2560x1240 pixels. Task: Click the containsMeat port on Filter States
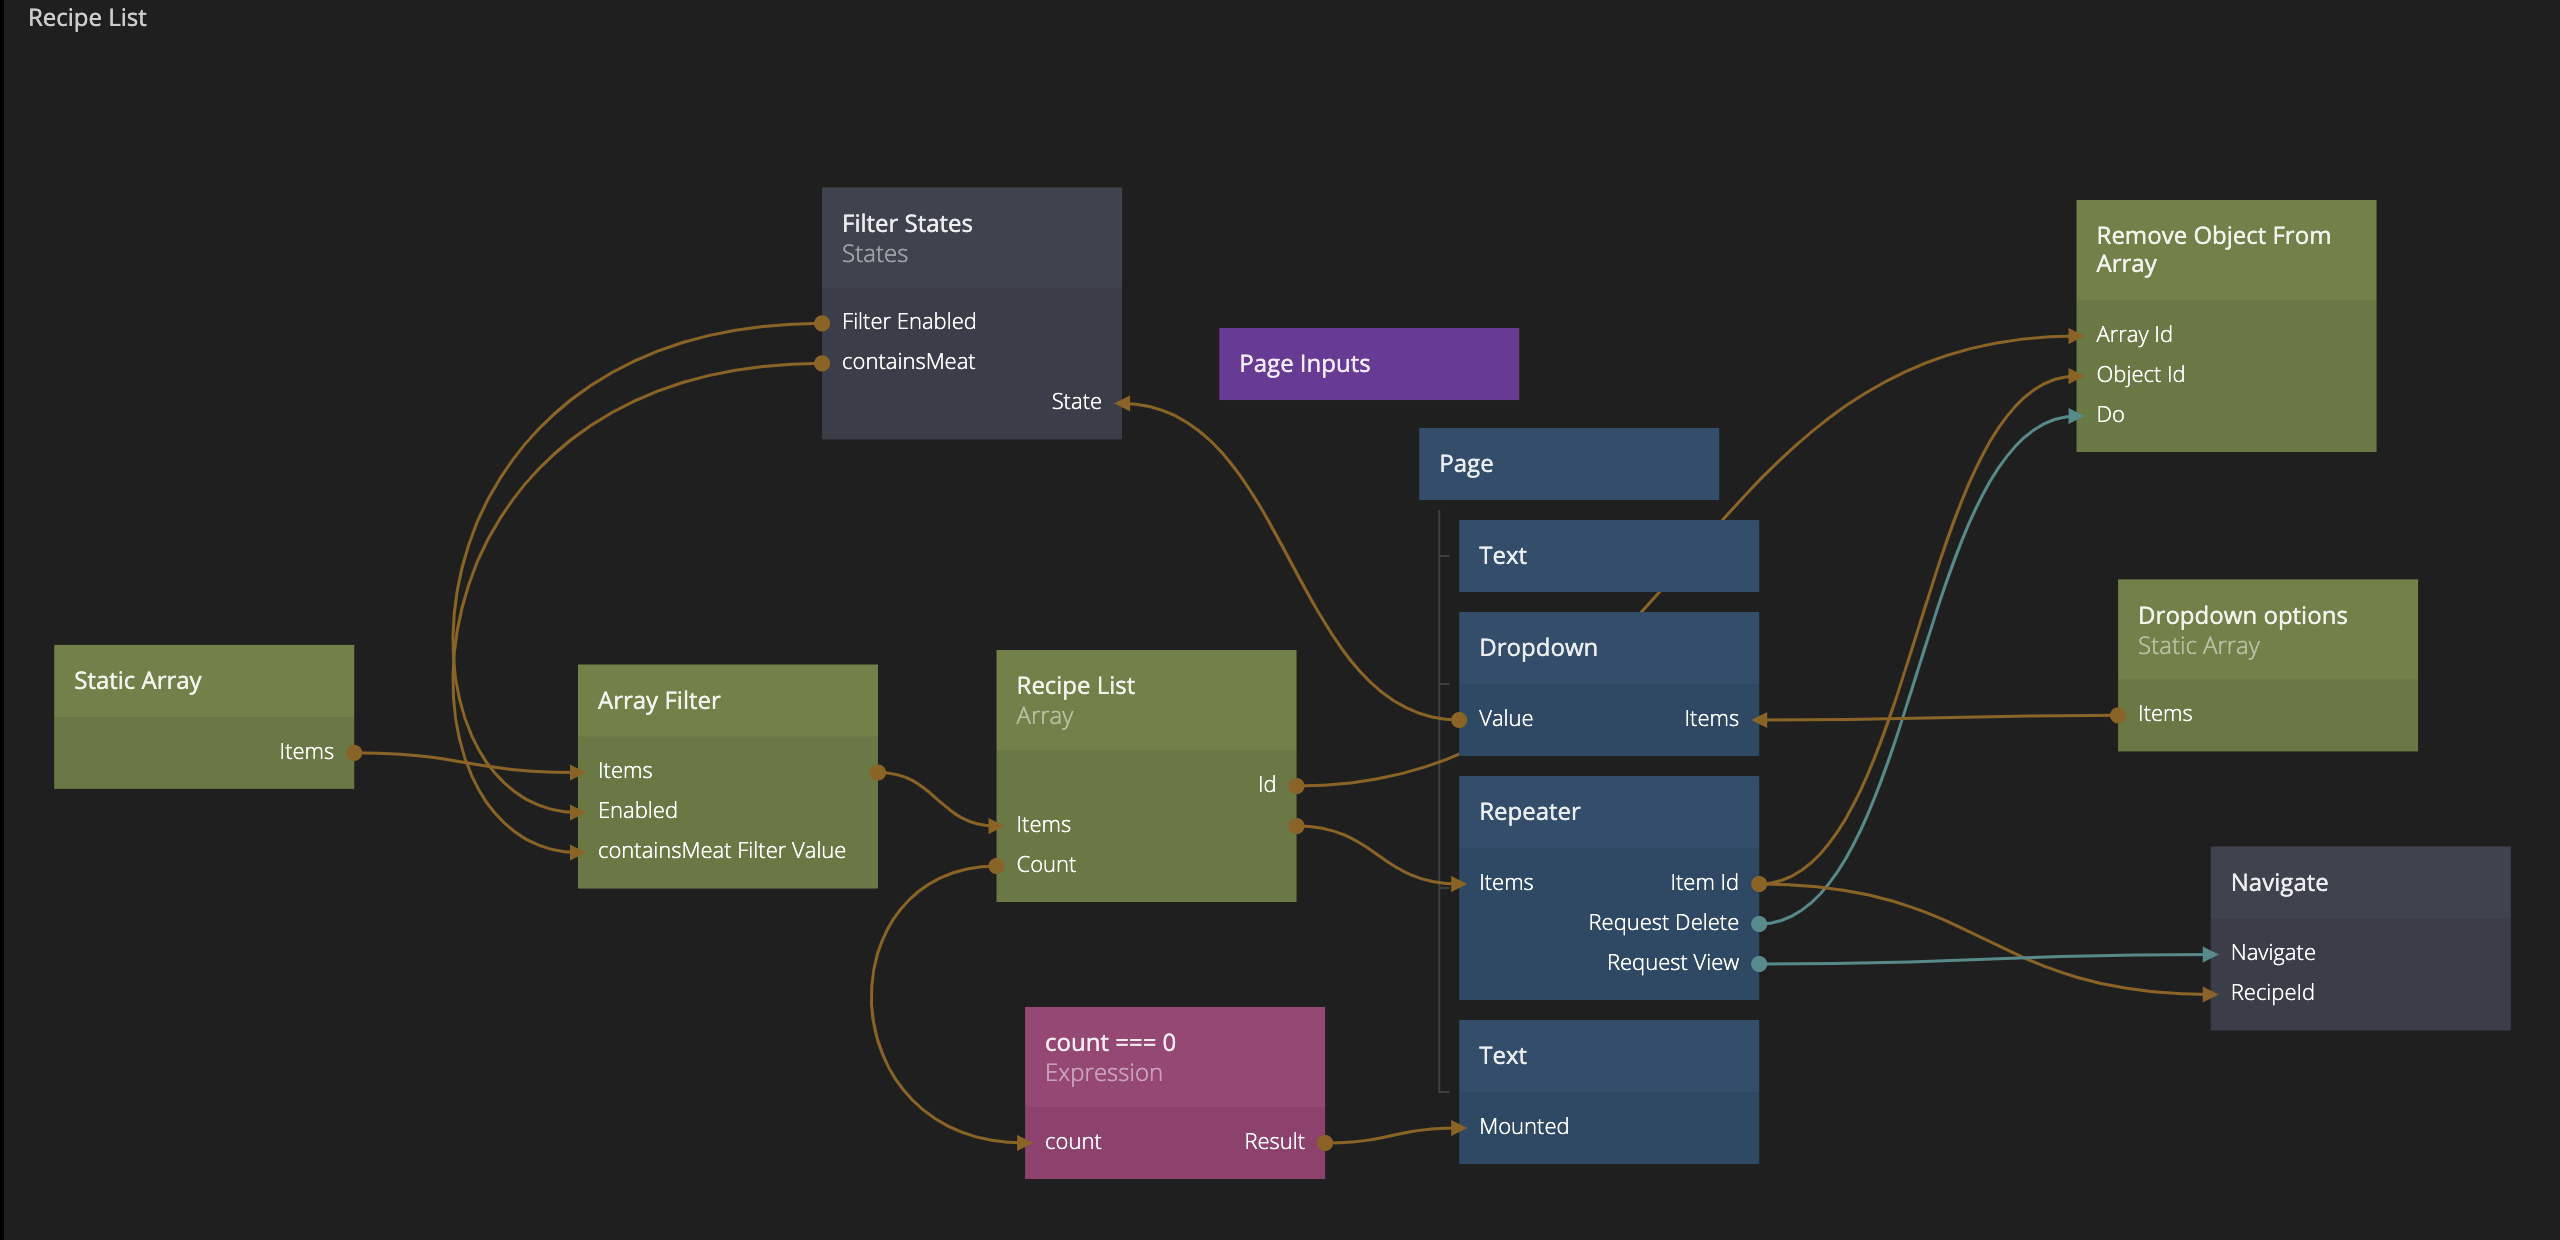tap(822, 363)
